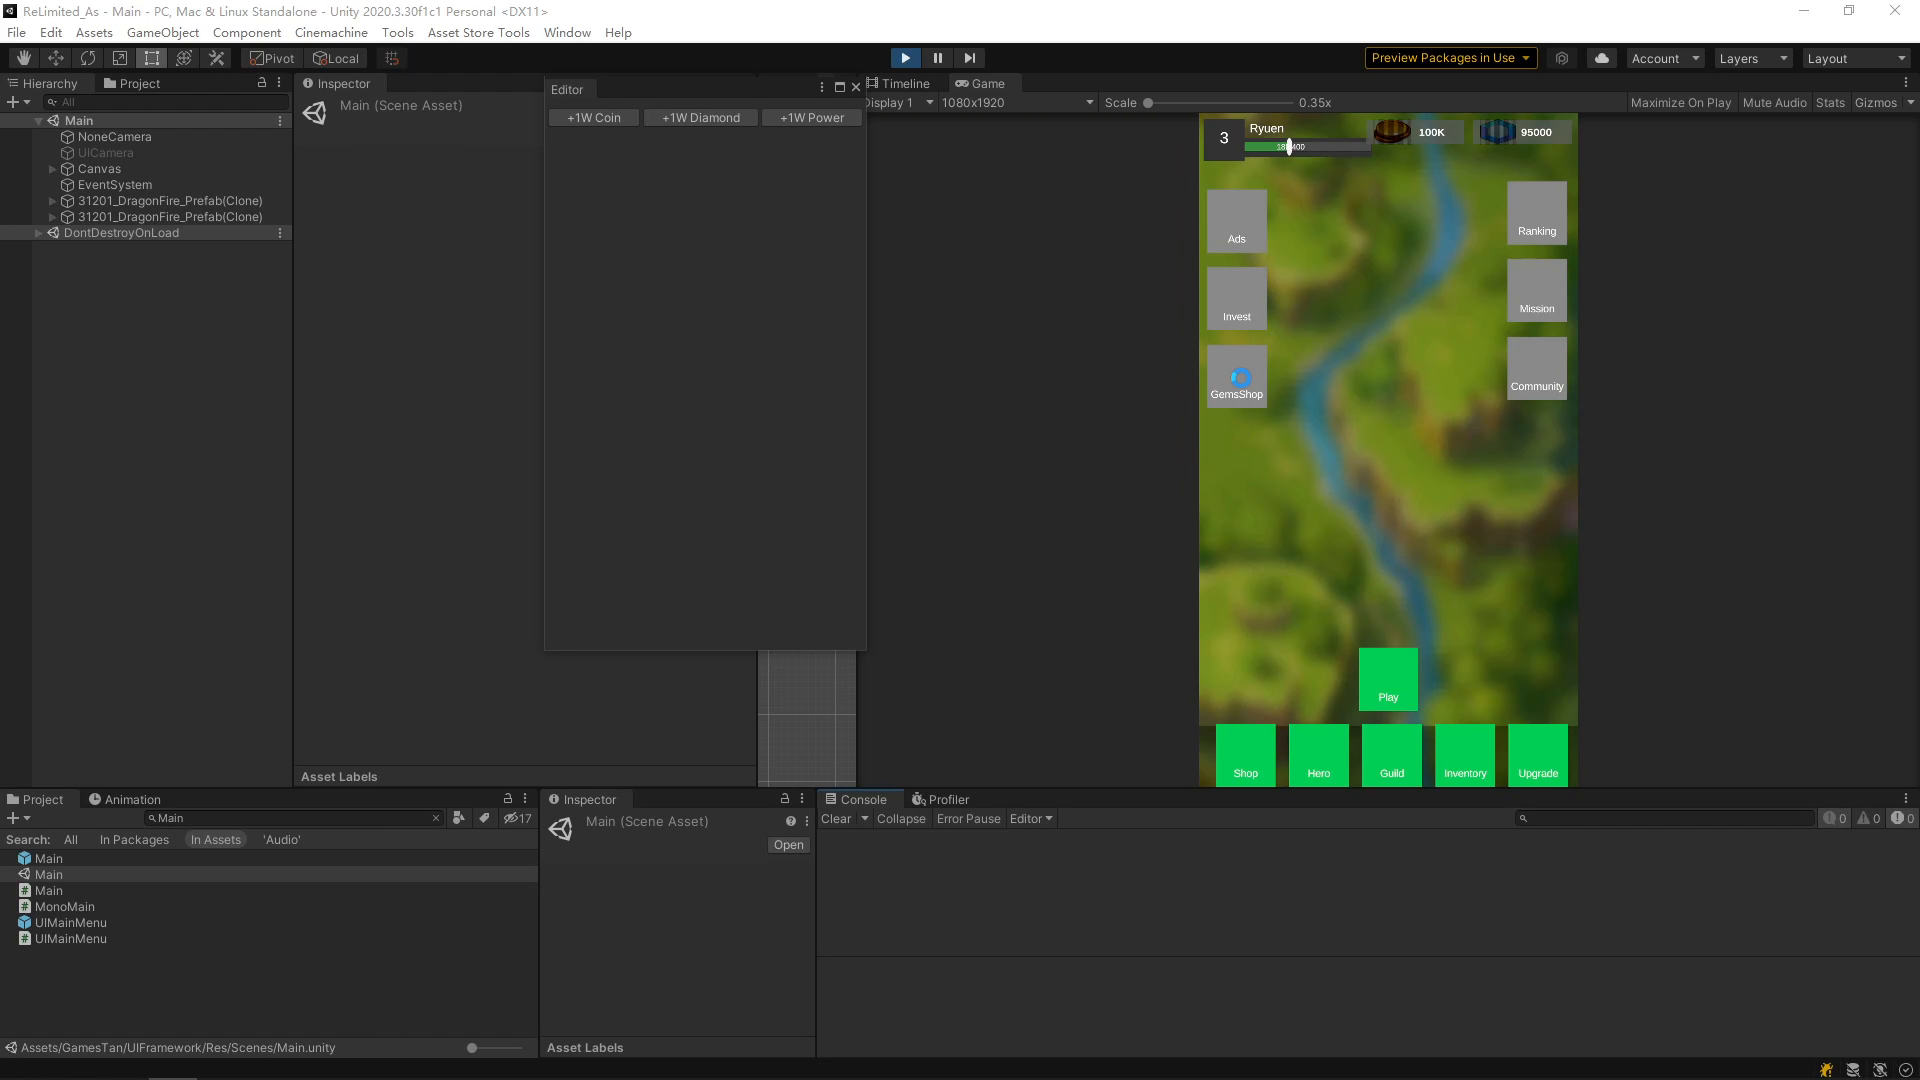Adjust the Game view Scale slider
The width and height of the screenshot is (1920, 1080).
(x=1219, y=102)
